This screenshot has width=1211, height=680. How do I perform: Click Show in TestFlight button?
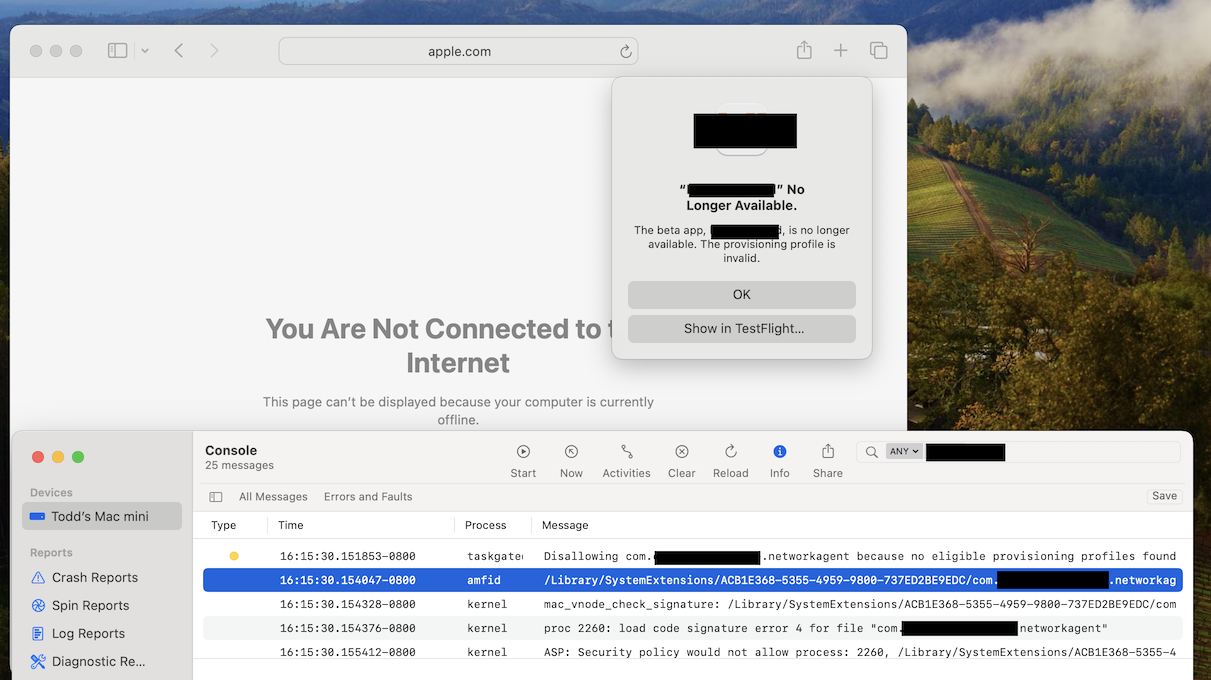coord(742,329)
